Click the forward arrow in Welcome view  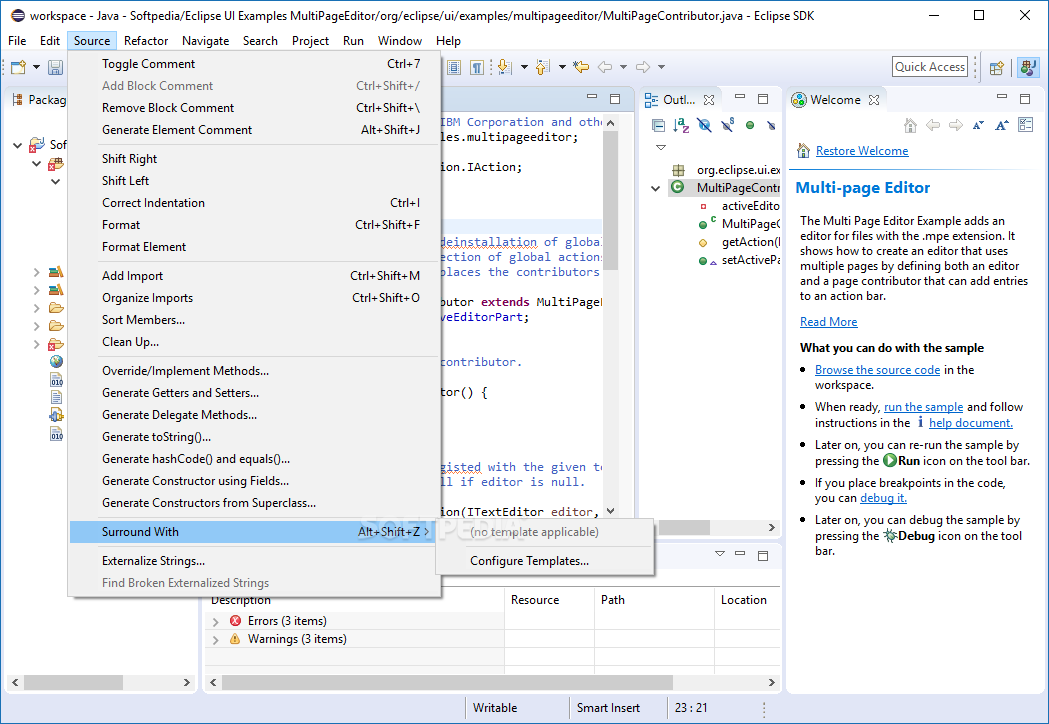pyautogui.click(x=956, y=125)
